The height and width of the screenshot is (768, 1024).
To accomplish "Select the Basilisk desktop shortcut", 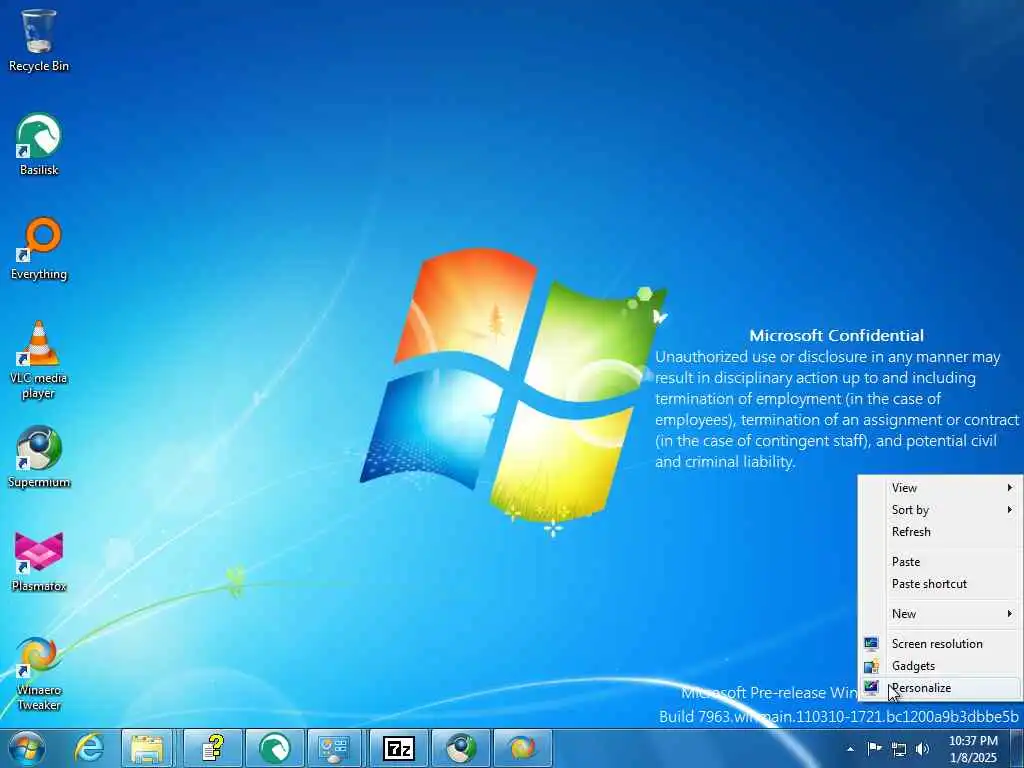I will point(39,145).
